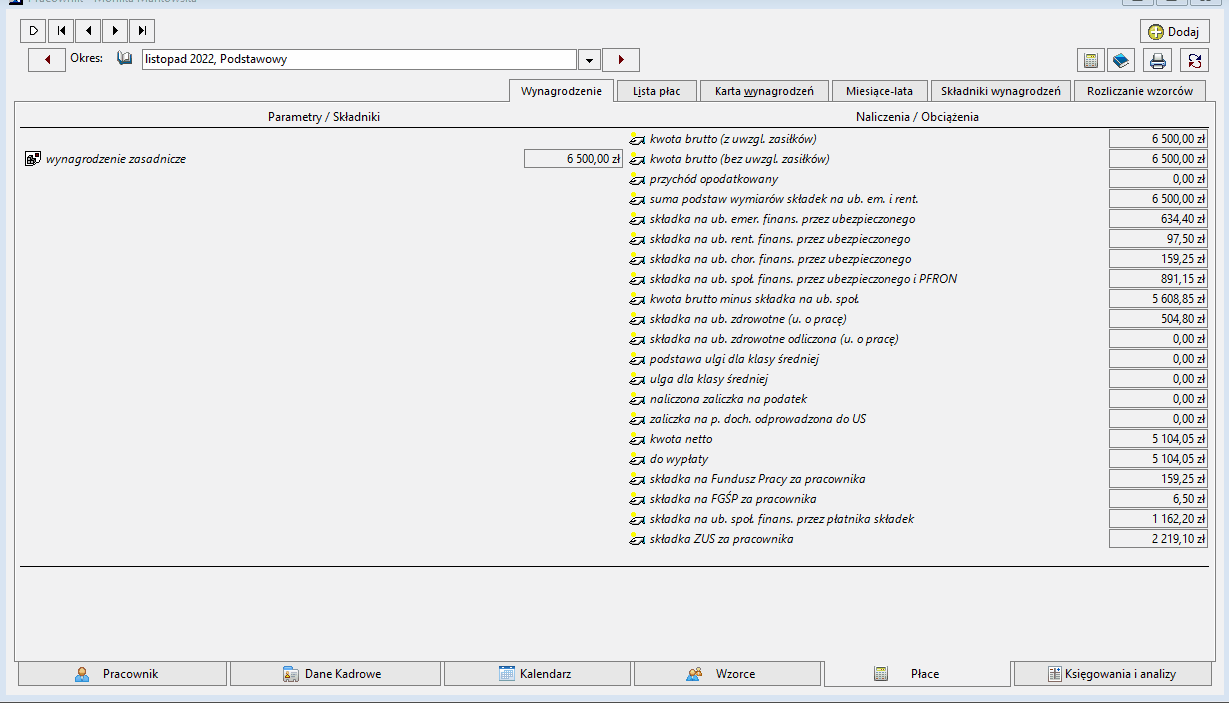Click icon beside kwota brutto (z uwzgl. zasiłków)

pos(637,138)
